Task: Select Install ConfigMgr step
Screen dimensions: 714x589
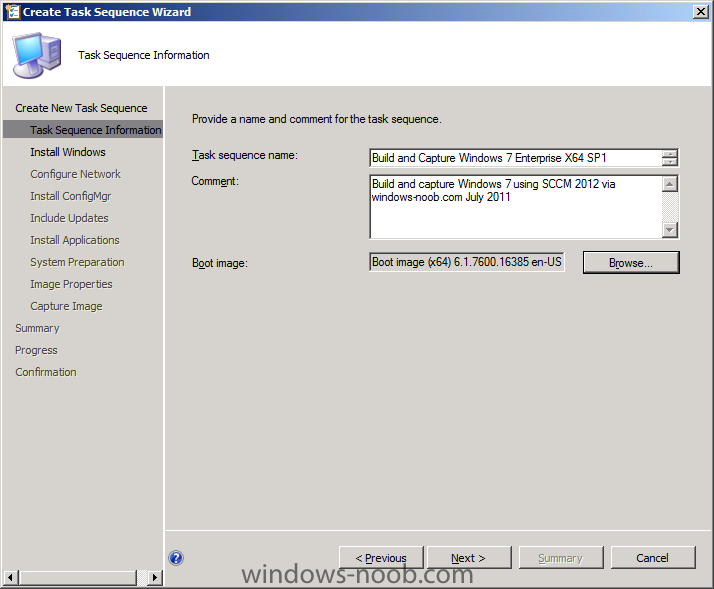Action: (x=71, y=196)
